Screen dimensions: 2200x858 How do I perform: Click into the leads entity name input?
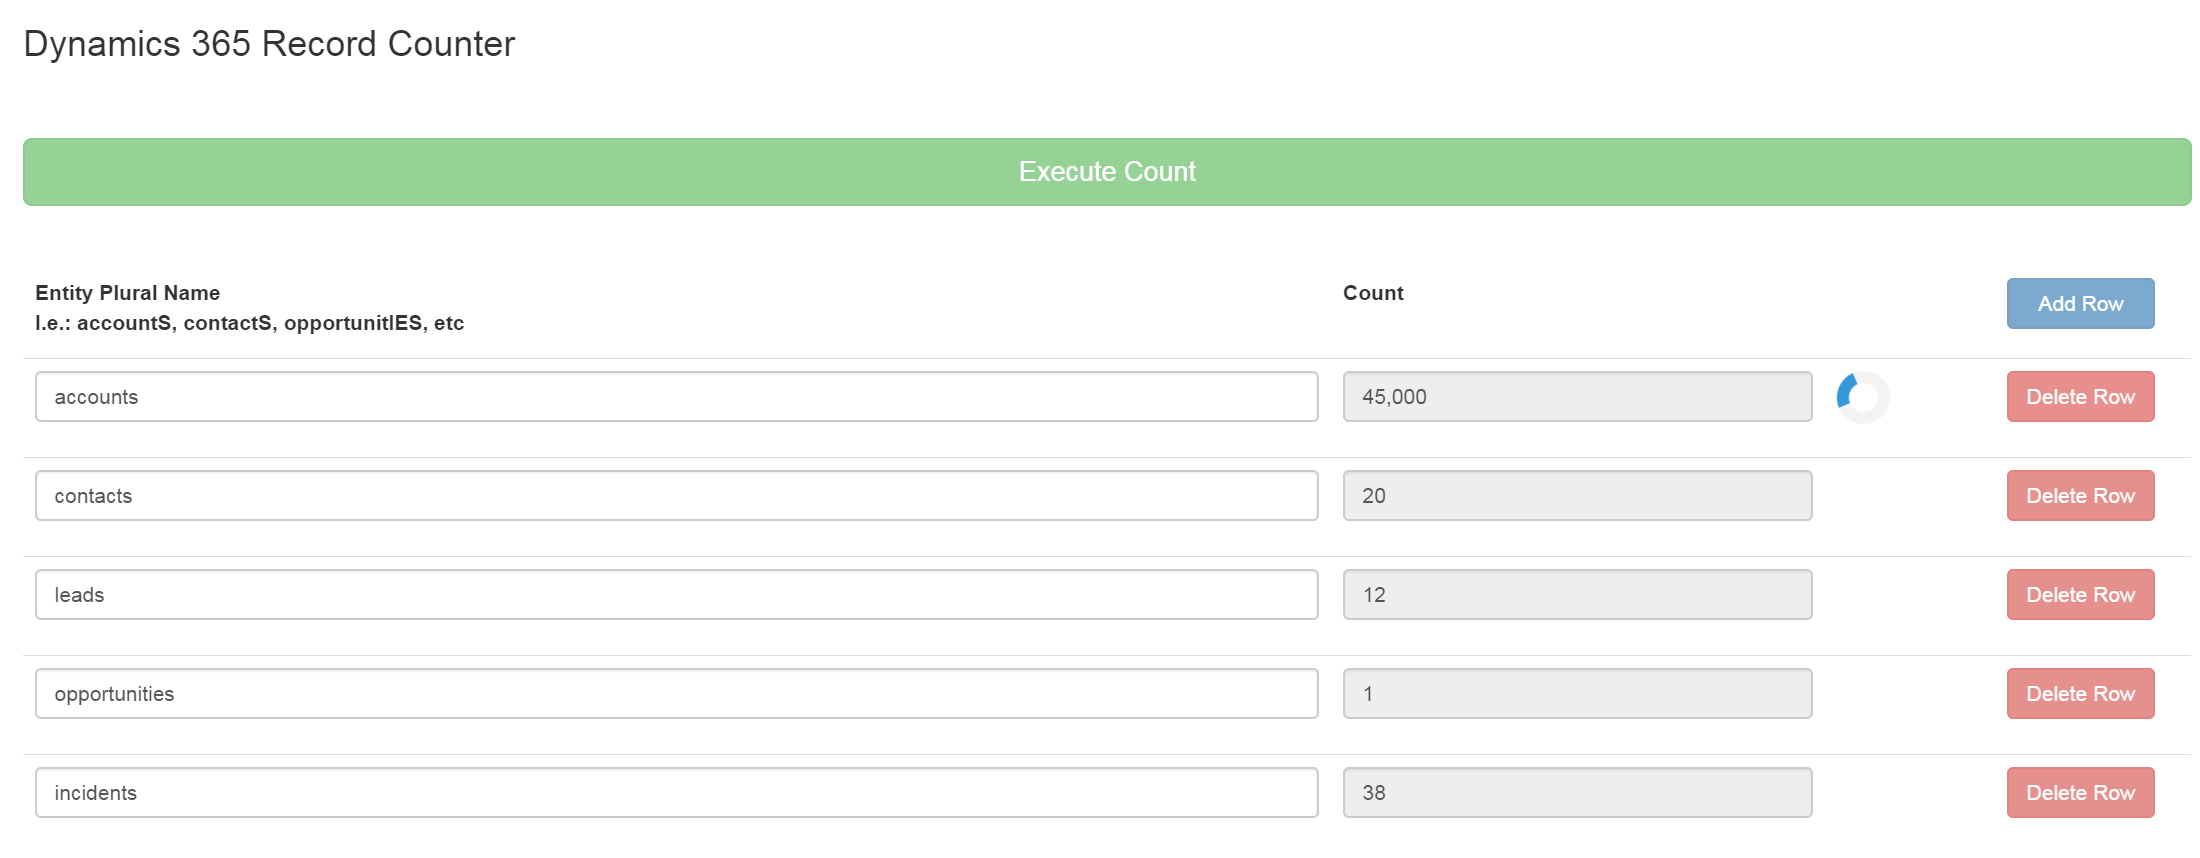tap(676, 595)
